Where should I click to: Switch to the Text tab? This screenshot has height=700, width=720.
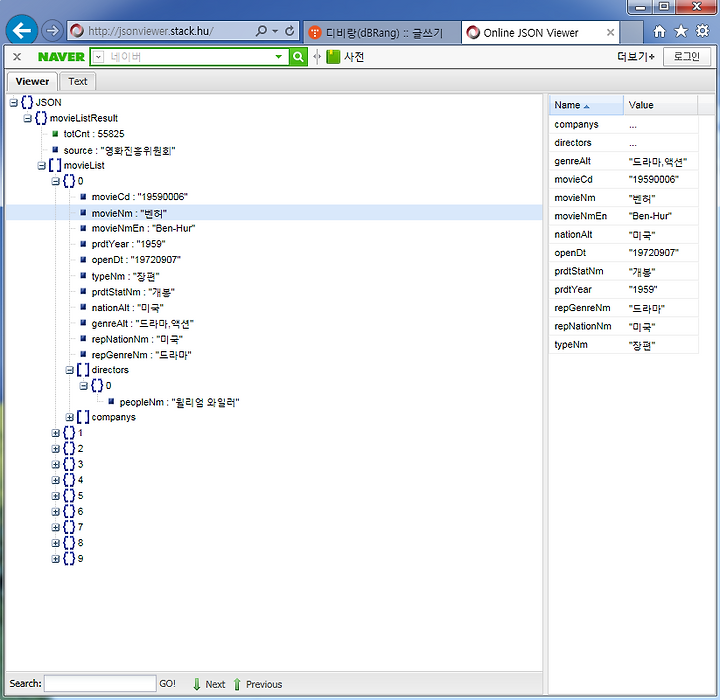tap(78, 81)
